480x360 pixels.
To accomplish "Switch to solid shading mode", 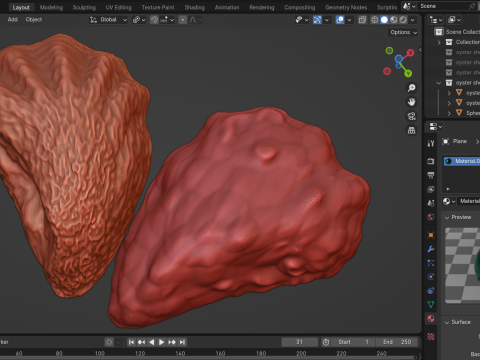I will (x=384, y=20).
